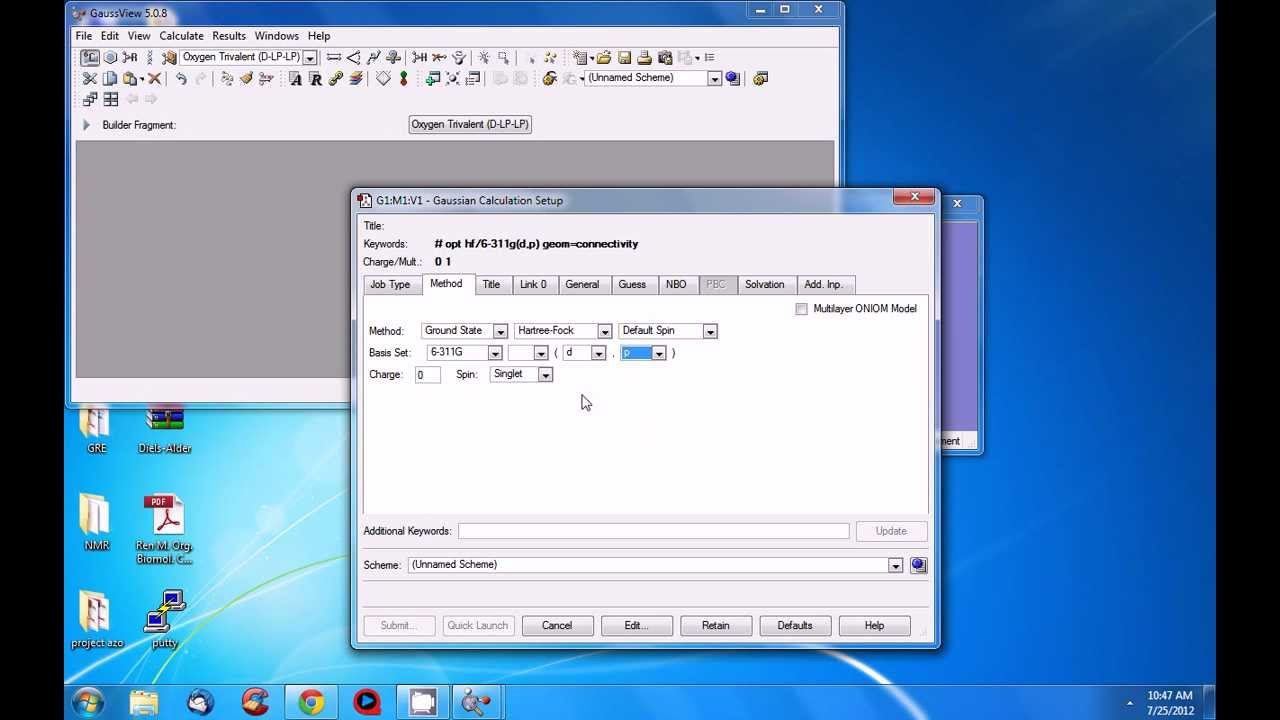
Task: Click the broom Clean structure icon
Action: [x=246, y=78]
